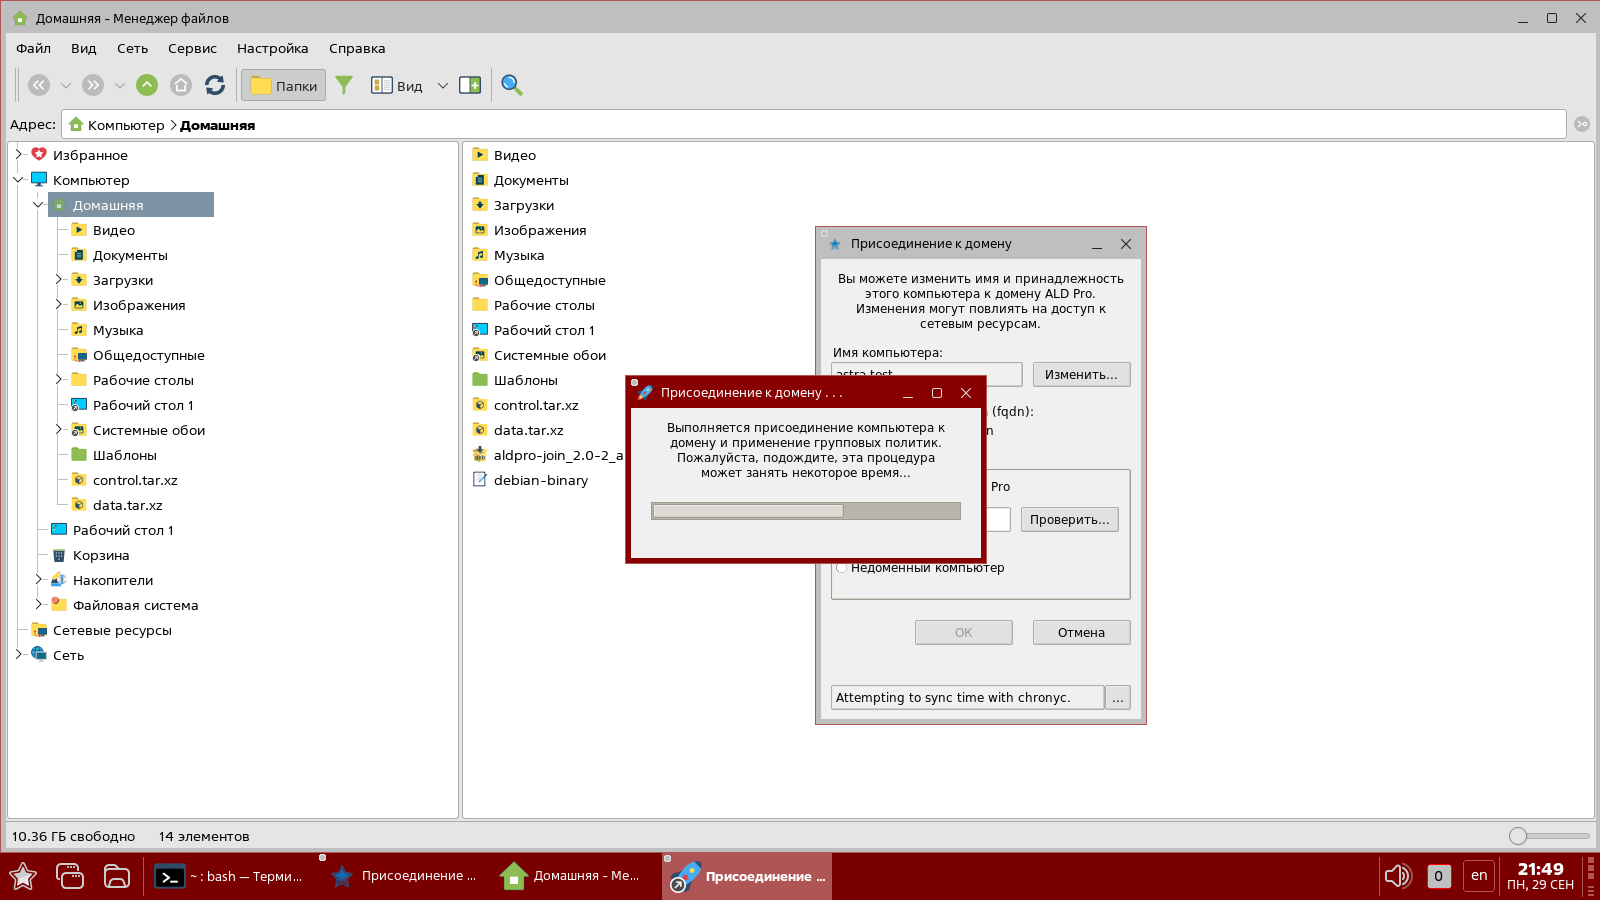Switch the en keyboard layout indicator

click(1479, 876)
